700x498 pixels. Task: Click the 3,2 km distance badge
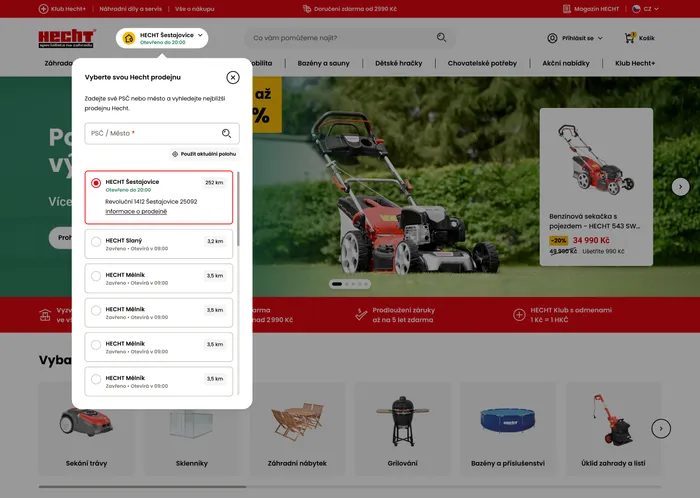[215, 241]
